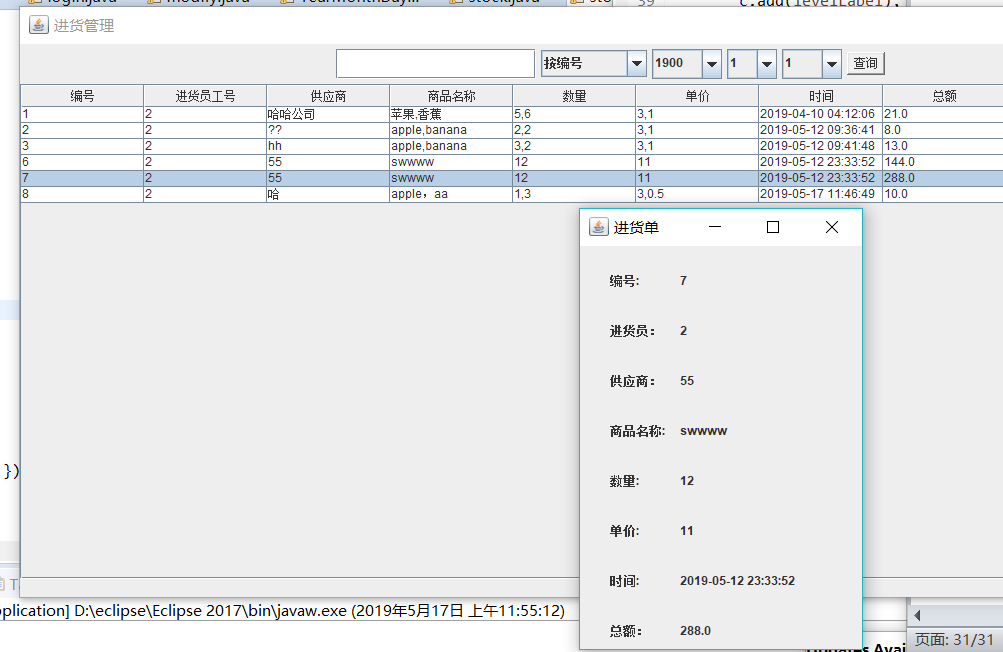Click the 供应商: value 55 in 进货单
Screen dimensions: 1003x652
click(x=687, y=381)
